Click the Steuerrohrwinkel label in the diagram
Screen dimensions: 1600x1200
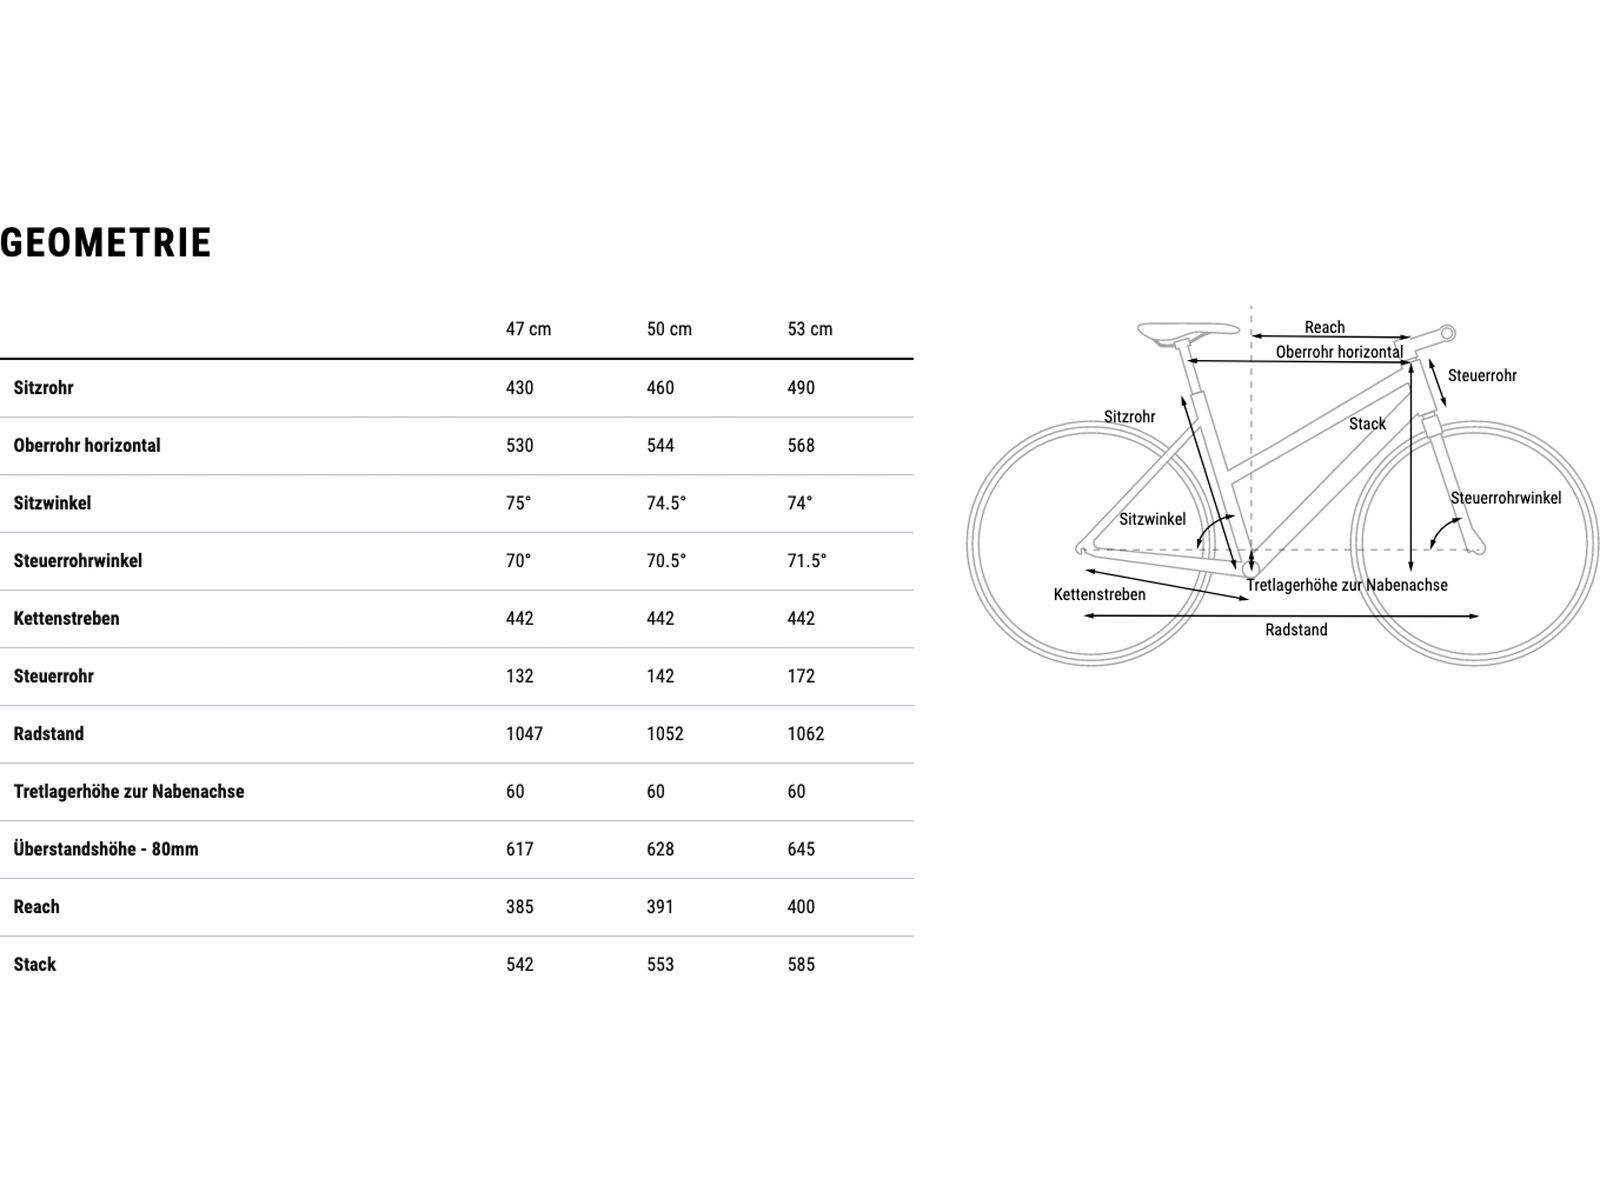1505,498
